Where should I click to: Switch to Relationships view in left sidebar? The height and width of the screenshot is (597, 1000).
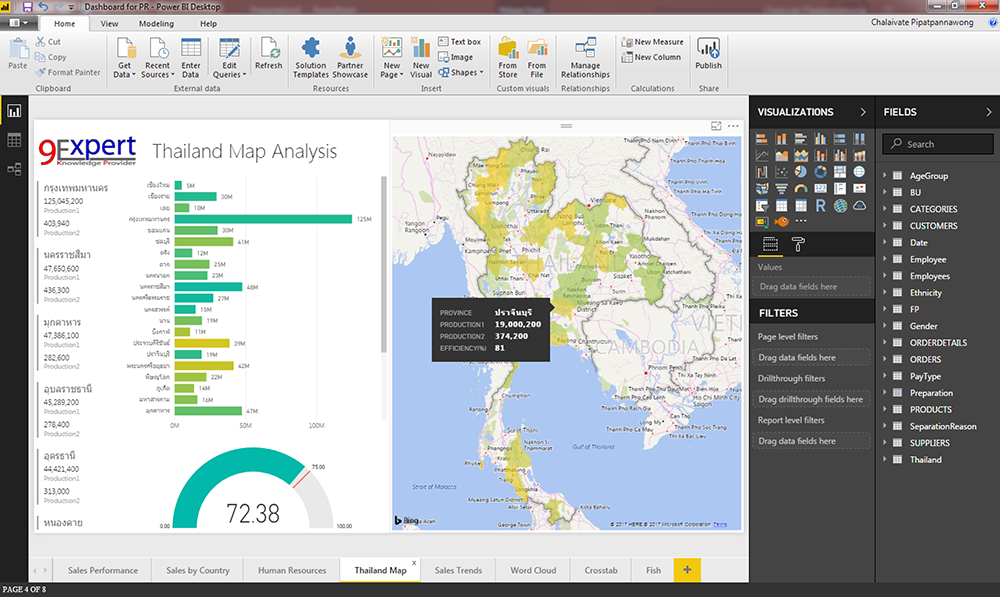coord(14,169)
